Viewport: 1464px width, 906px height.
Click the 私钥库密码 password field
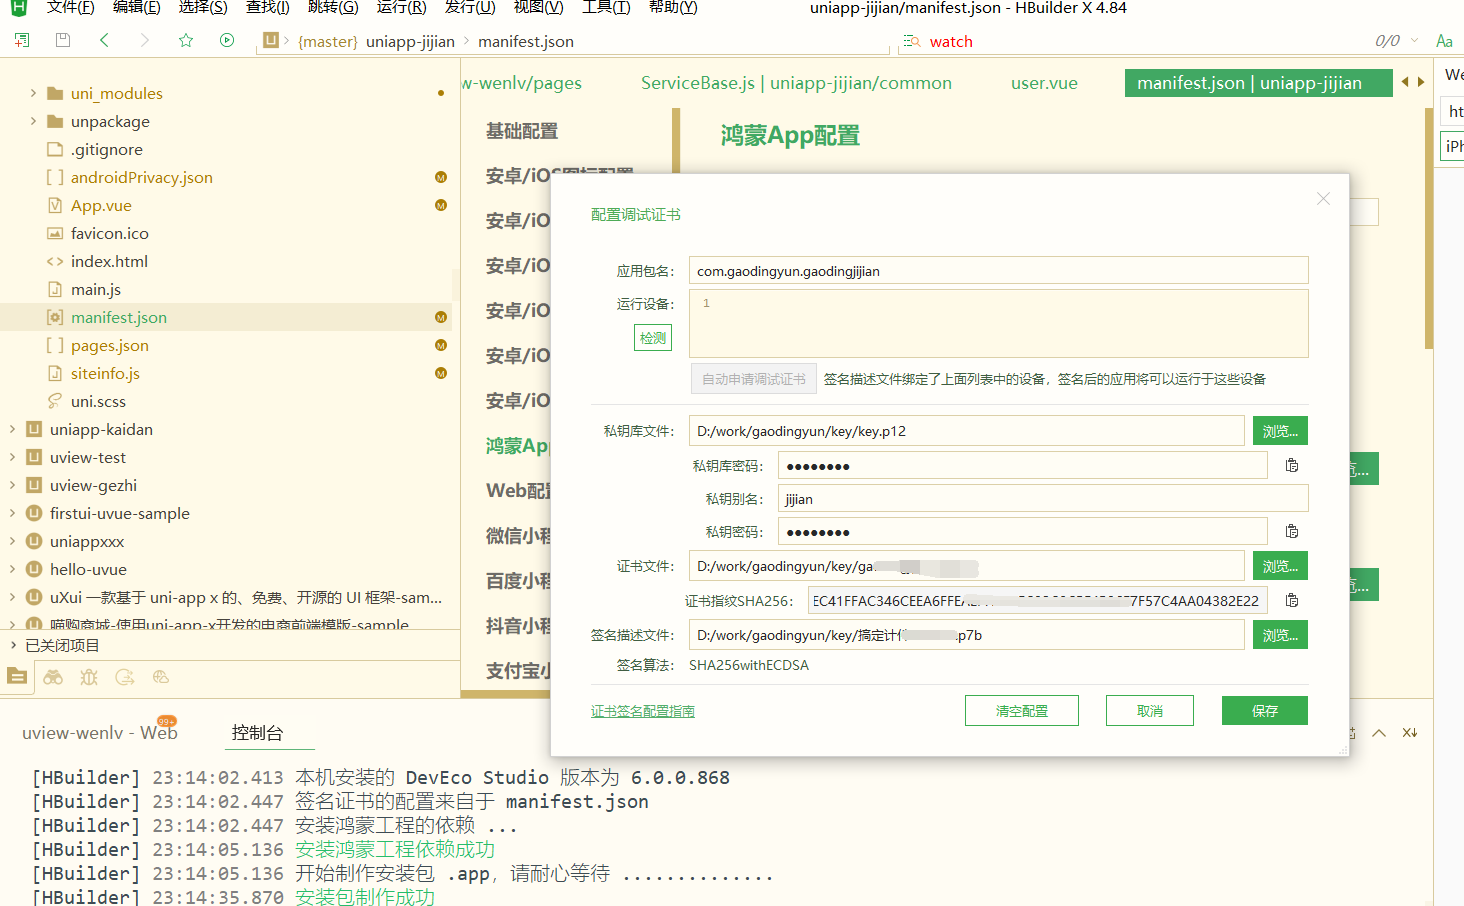click(x=1023, y=465)
